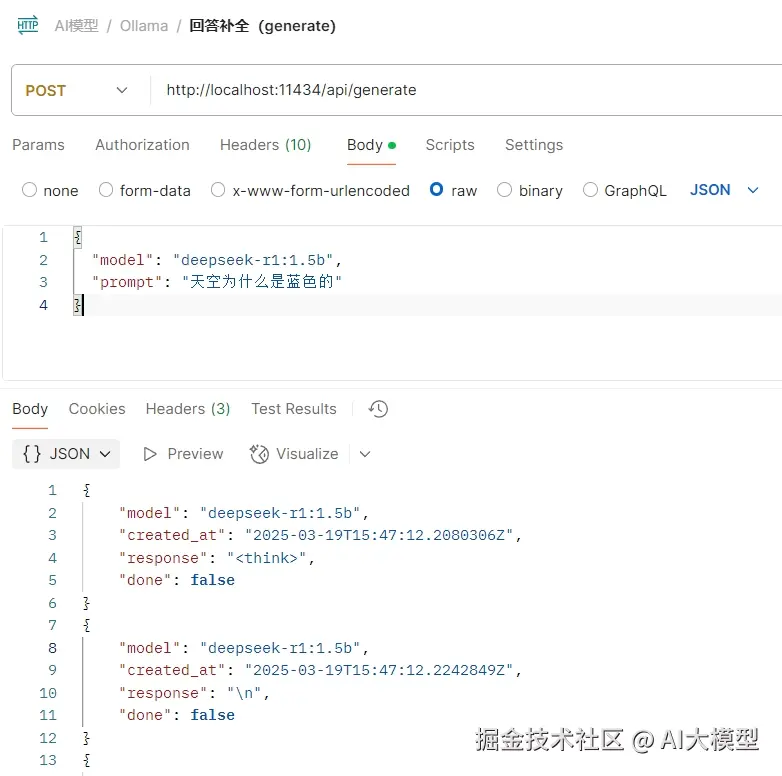This screenshot has width=782, height=776.
Task: Select the none body type
Action: (29, 190)
